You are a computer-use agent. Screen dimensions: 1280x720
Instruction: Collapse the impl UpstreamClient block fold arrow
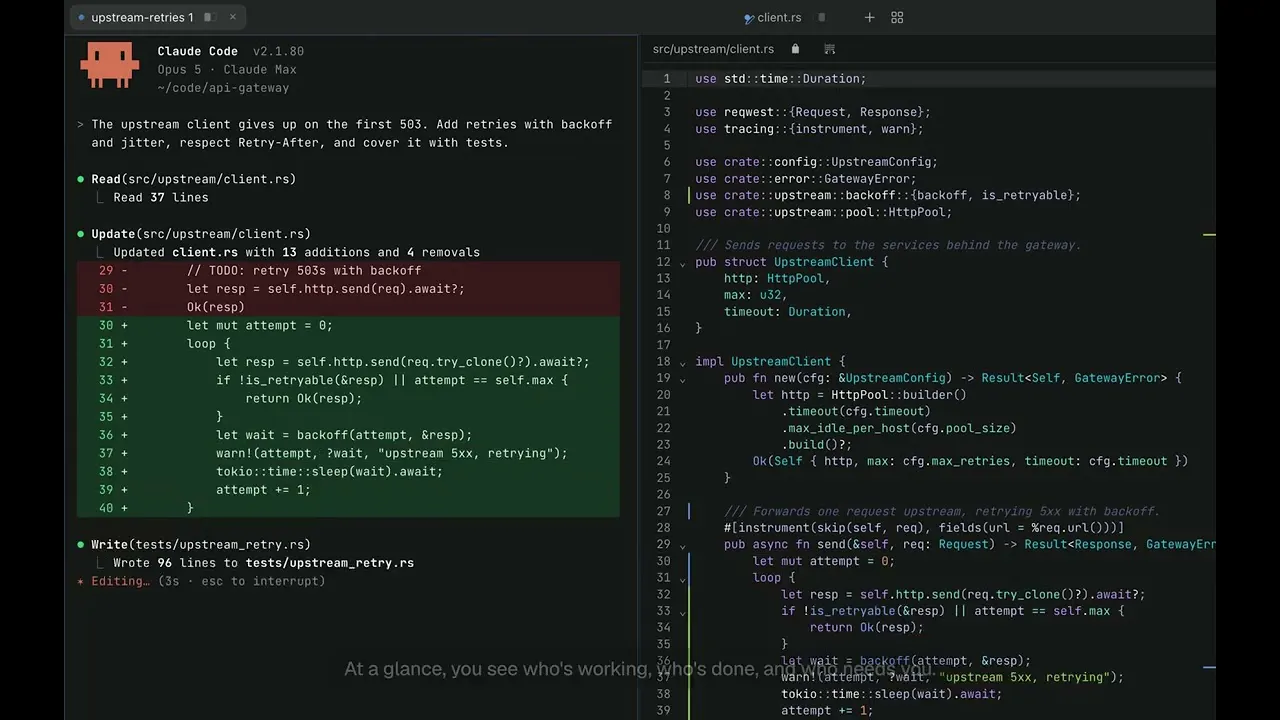(683, 363)
